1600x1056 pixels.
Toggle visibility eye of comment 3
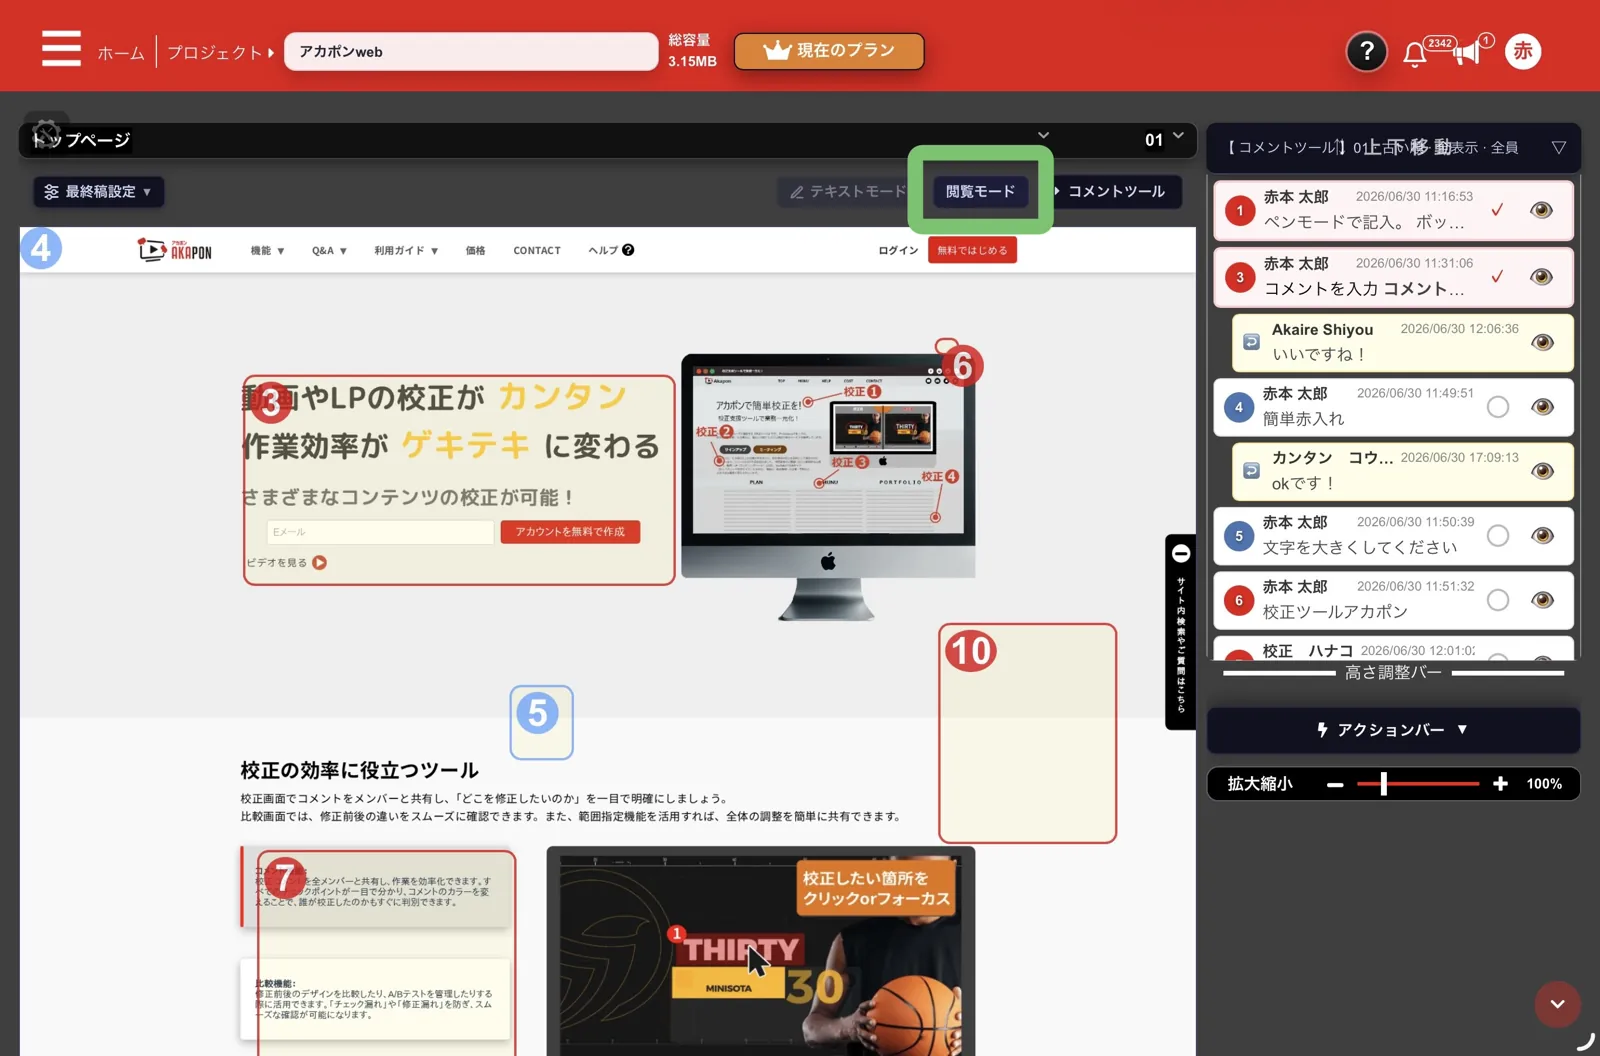1542,276
